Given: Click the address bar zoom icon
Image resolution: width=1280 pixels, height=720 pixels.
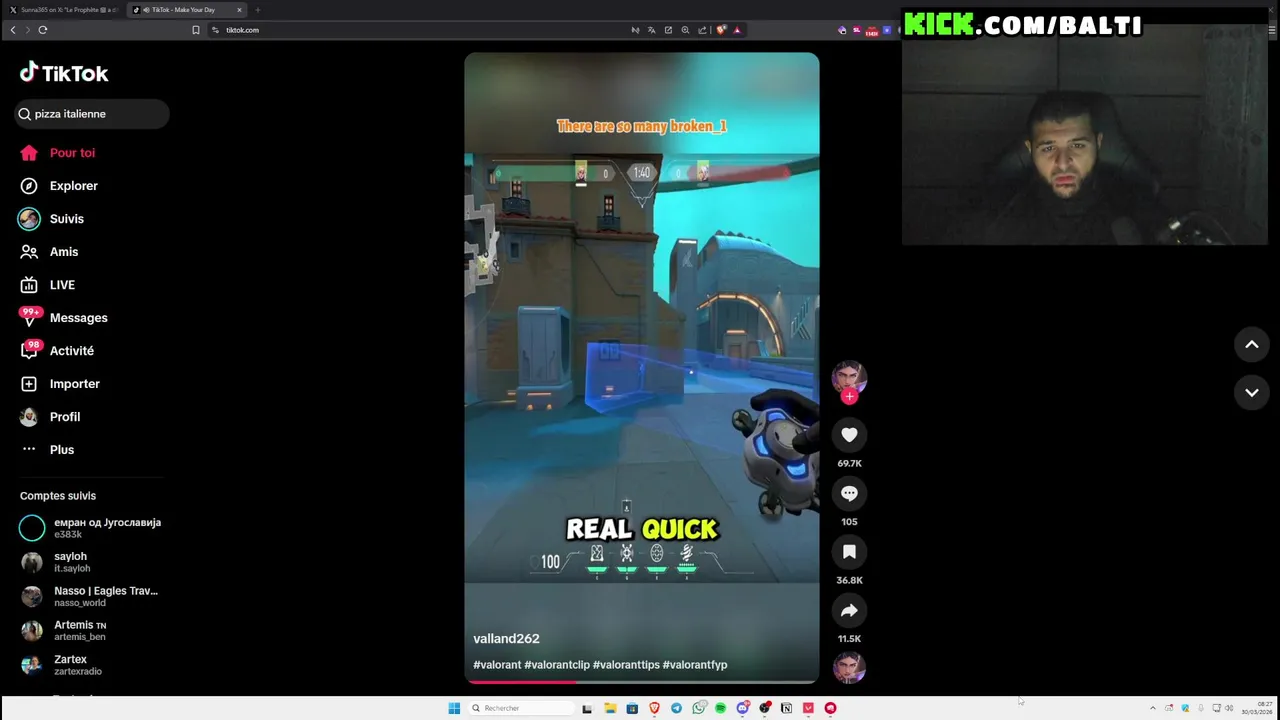Looking at the screenshot, I should (685, 30).
